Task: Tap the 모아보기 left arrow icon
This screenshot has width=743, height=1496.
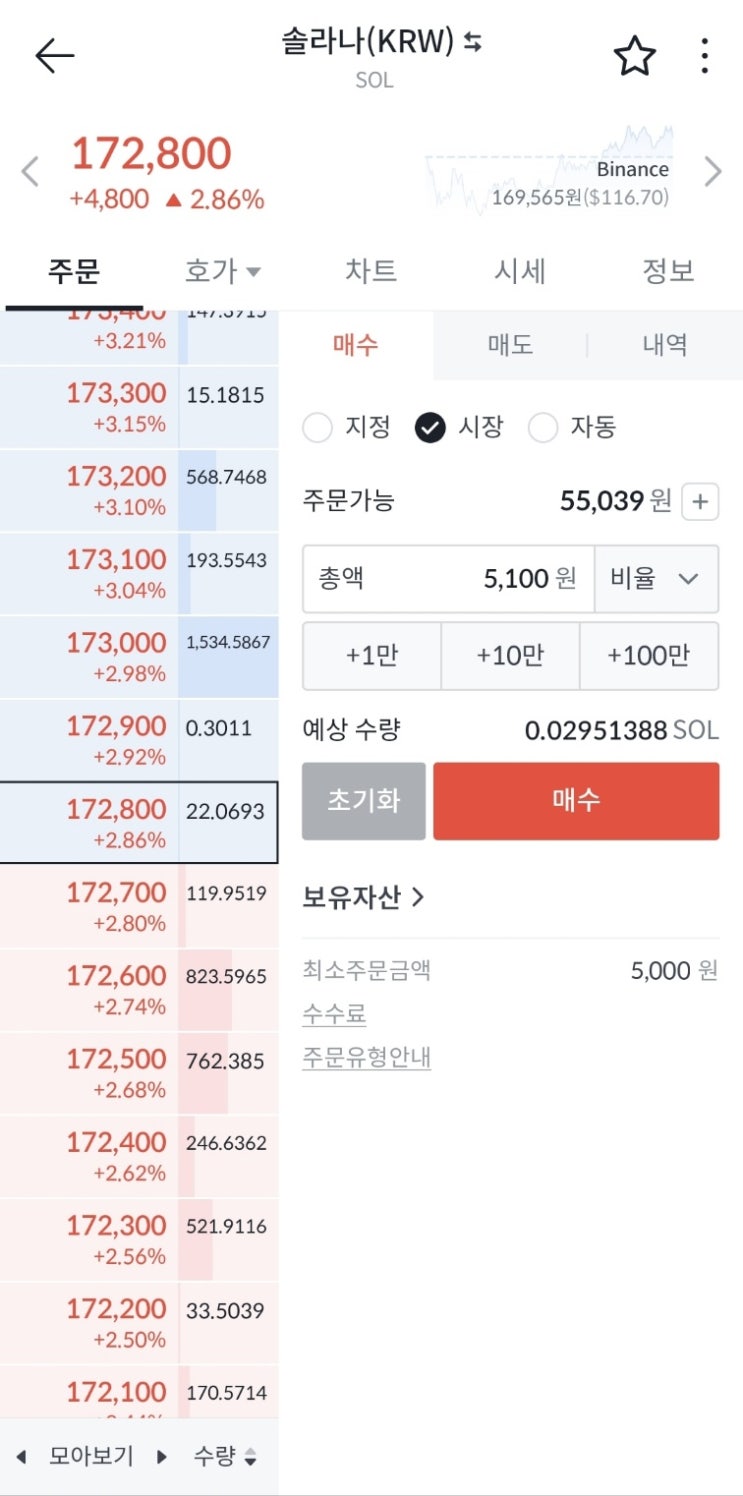Action: click(21, 1457)
